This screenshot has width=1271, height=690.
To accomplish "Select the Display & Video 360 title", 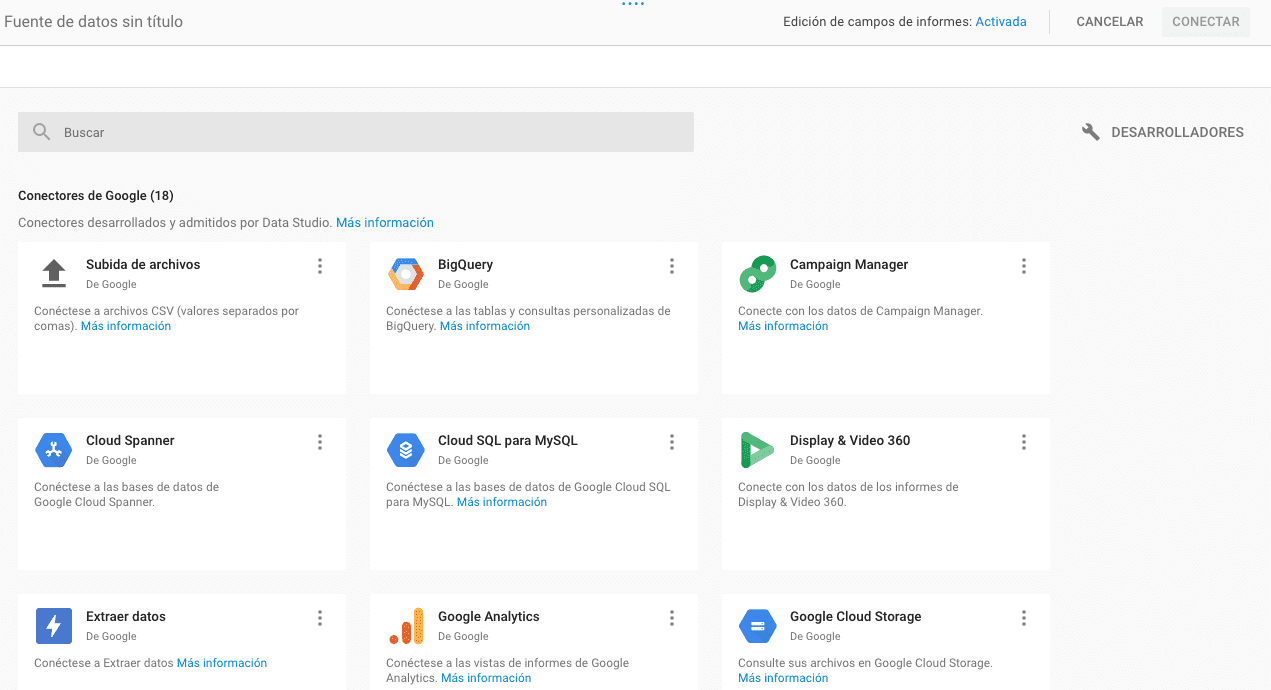I will click(x=850, y=441).
